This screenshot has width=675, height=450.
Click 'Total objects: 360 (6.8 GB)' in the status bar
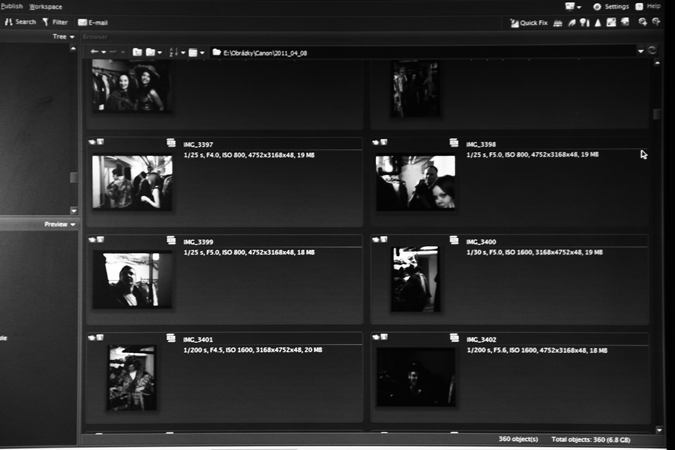(591, 440)
